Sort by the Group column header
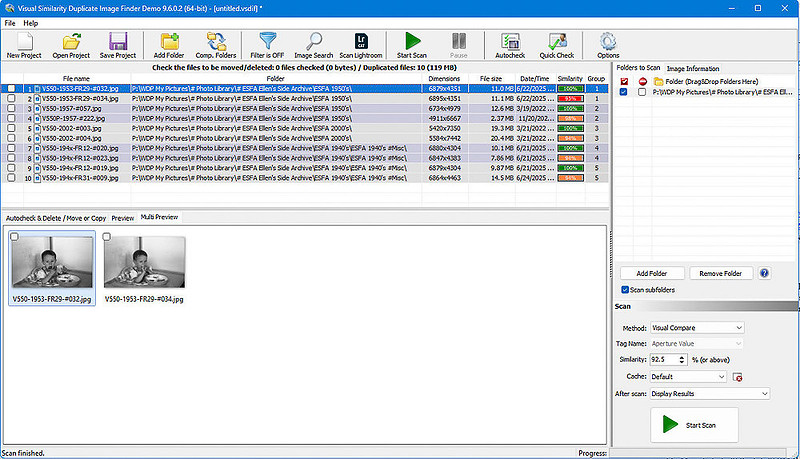The image size is (800, 459). pos(596,79)
